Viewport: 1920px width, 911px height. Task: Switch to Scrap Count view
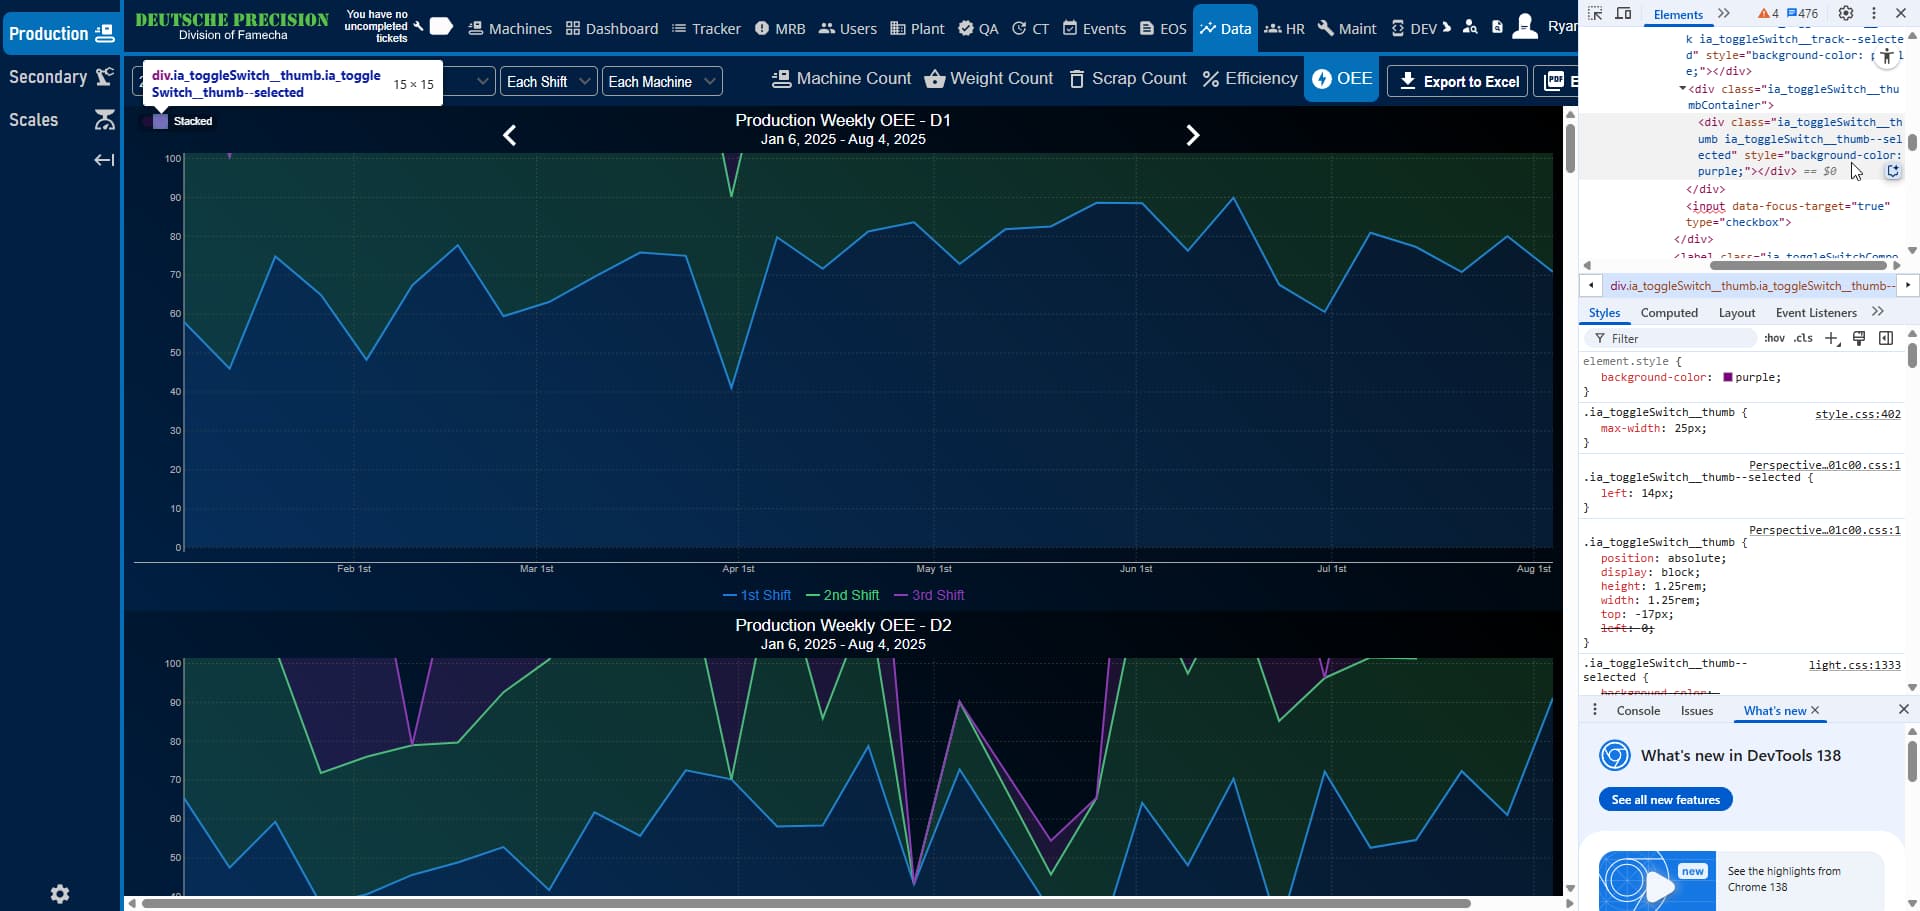[1127, 79]
